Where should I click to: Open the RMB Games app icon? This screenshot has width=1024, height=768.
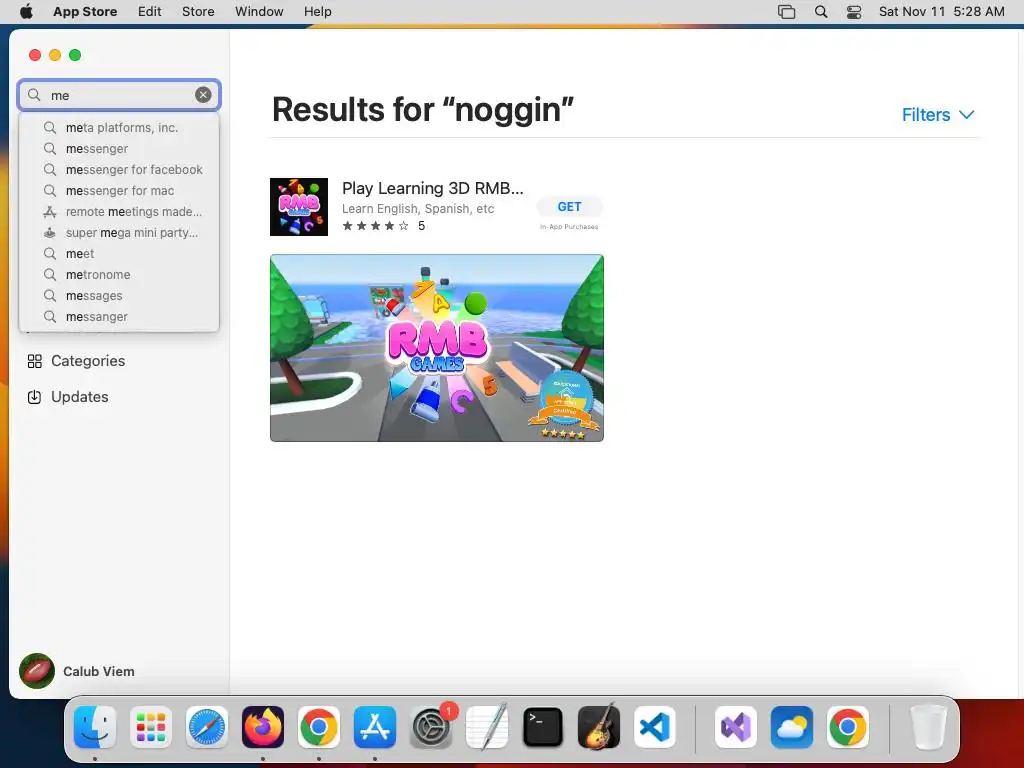pos(299,207)
